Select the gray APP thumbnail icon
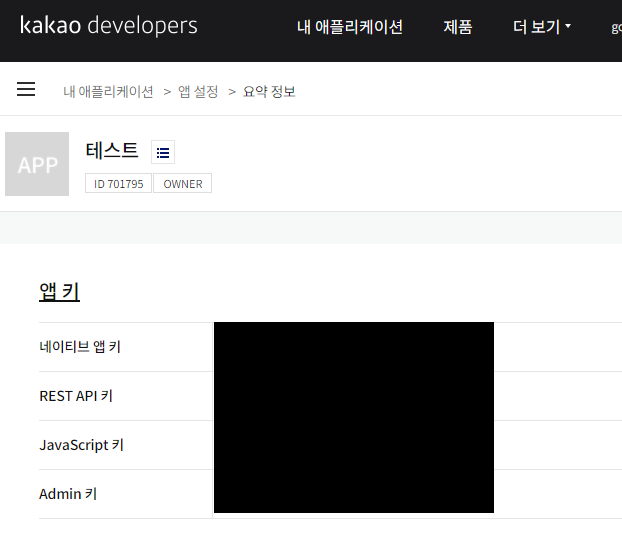 37,164
